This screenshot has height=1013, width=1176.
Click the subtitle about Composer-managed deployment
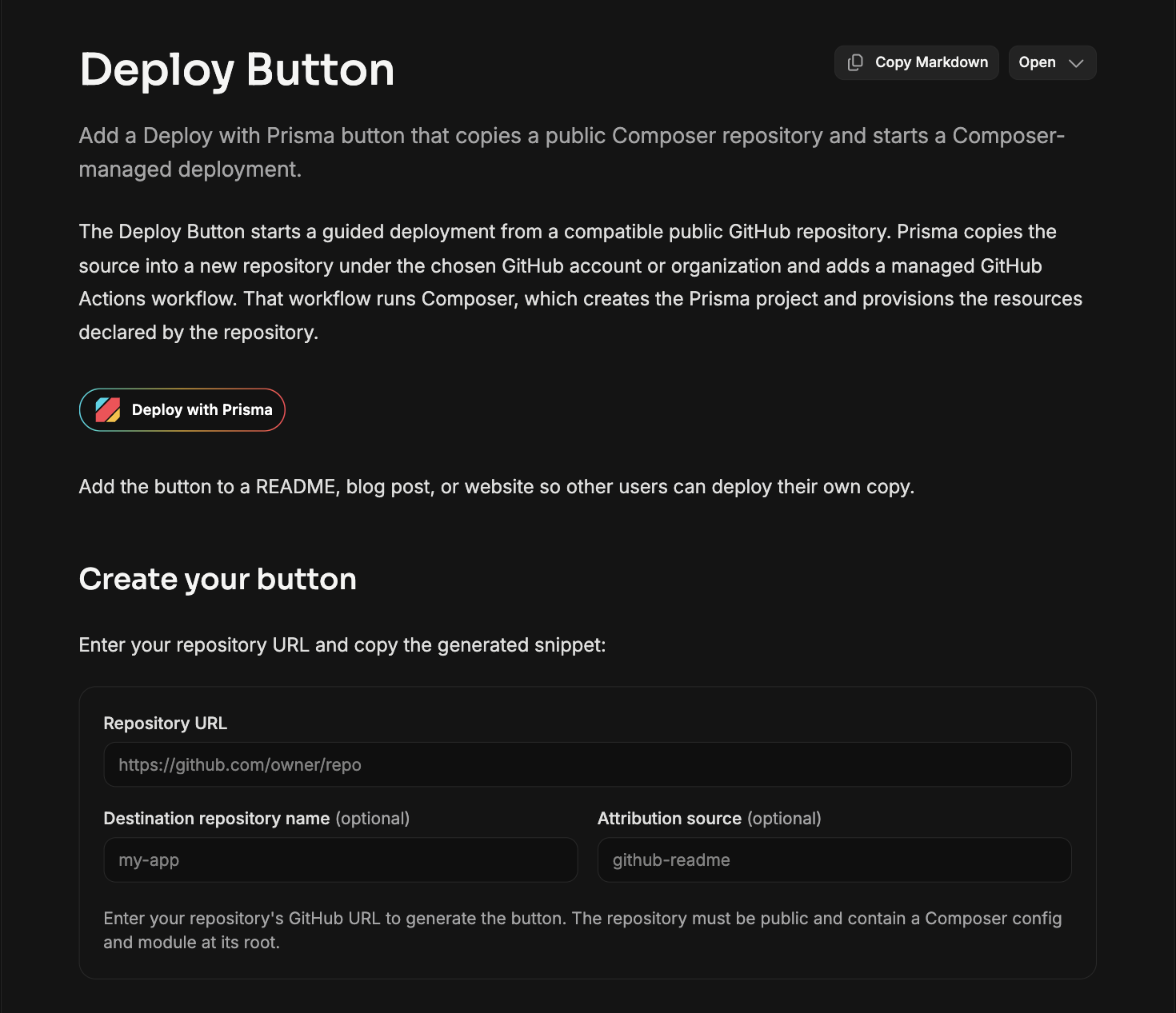tap(572, 152)
